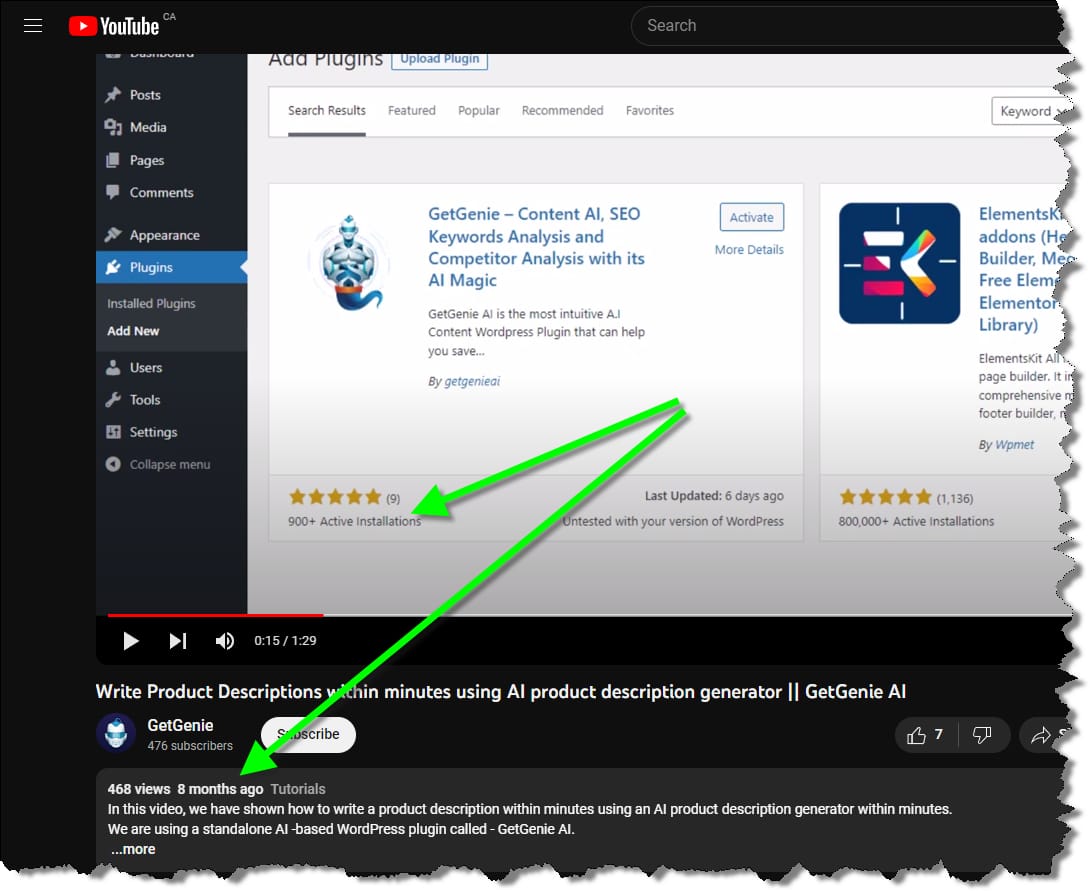Click the video title text
The image size is (1090, 891).
501,692
